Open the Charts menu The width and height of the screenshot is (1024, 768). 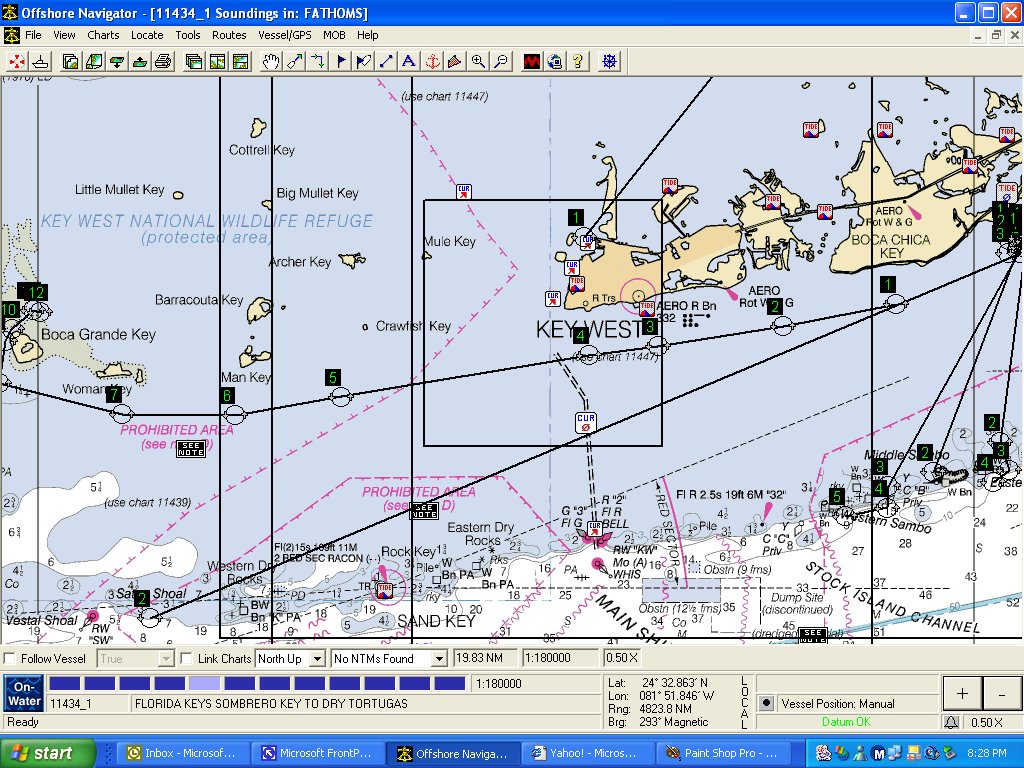pyautogui.click(x=103, y=35)
